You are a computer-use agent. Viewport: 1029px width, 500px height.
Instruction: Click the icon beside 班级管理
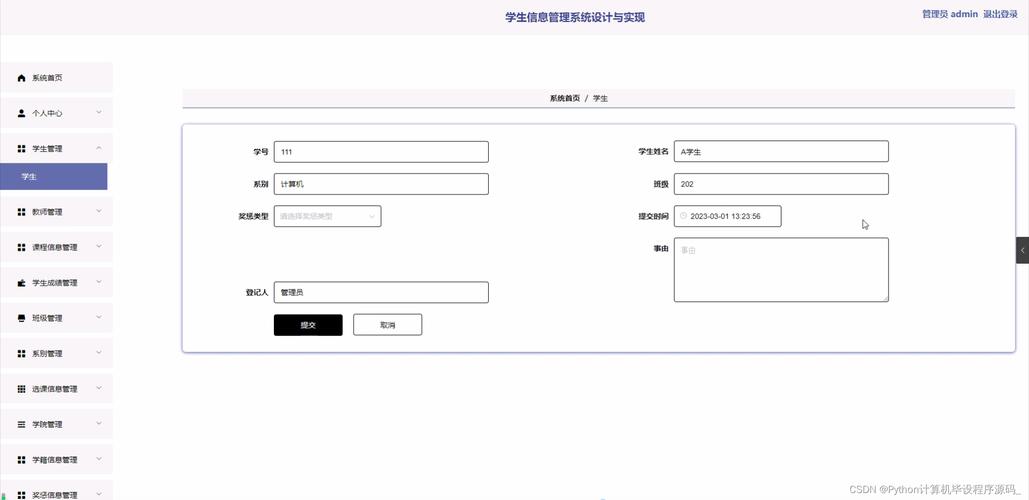click(22, 319)
